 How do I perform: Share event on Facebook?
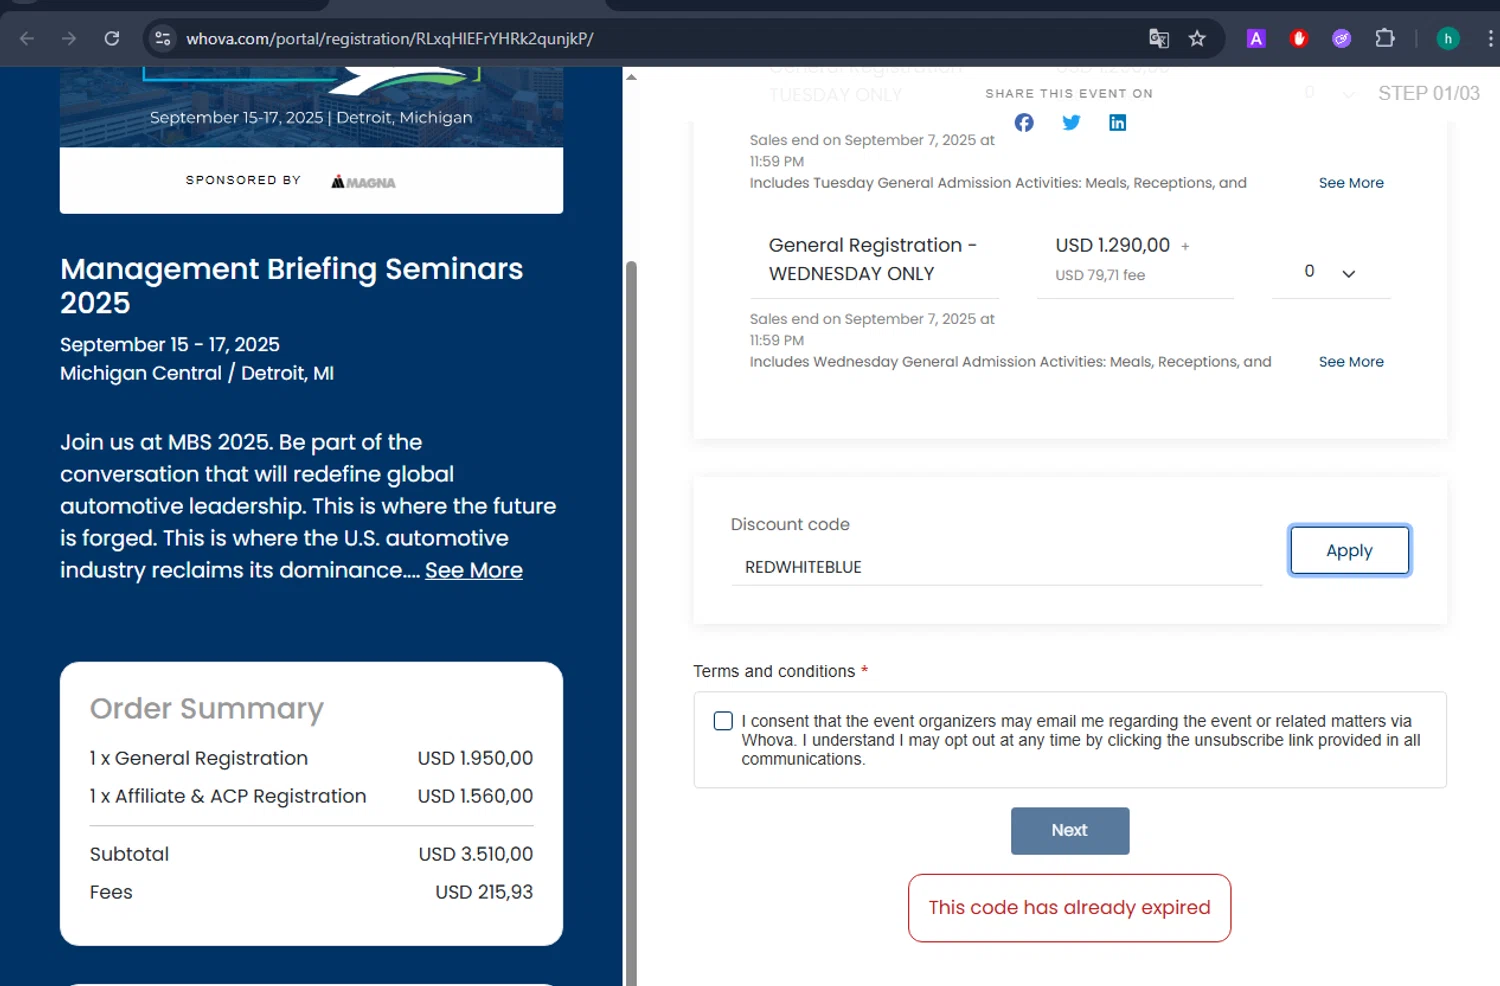coord(1024,122)
